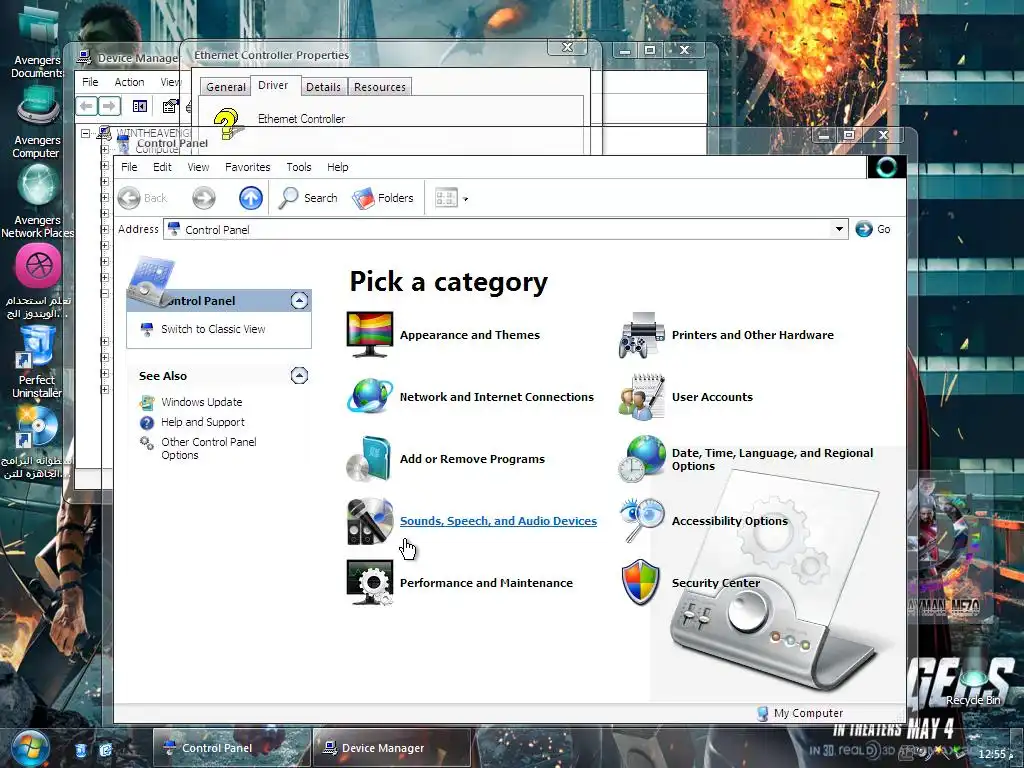Image resolution: width=1024 pixels, height=768 pixels.
Task: Click the Security Center shield icon
Action: pyautogui.click(x=640, y=582)
